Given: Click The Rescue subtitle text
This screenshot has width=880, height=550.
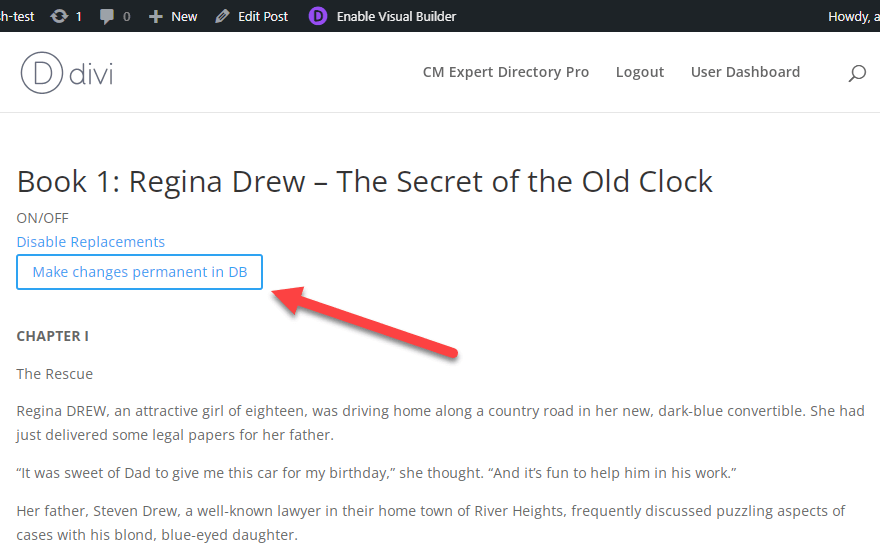Looking at the screenshot, I should (x=55, y=374).
